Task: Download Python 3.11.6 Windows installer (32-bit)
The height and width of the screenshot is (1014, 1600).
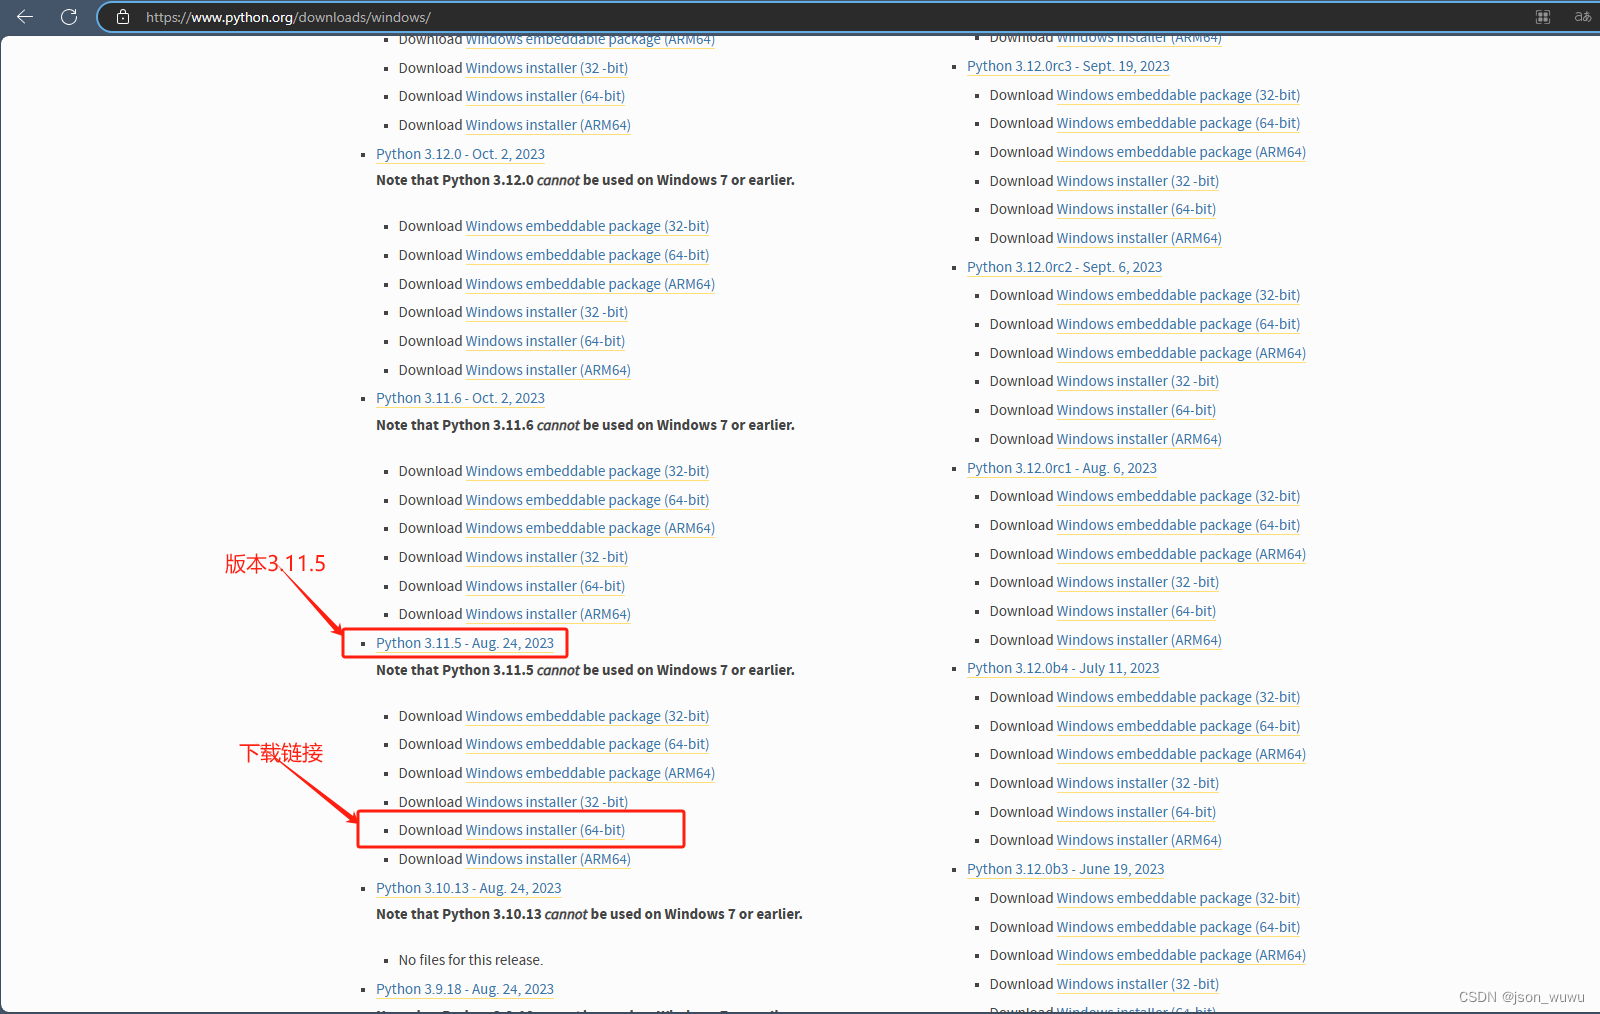Action: [546, 557]
